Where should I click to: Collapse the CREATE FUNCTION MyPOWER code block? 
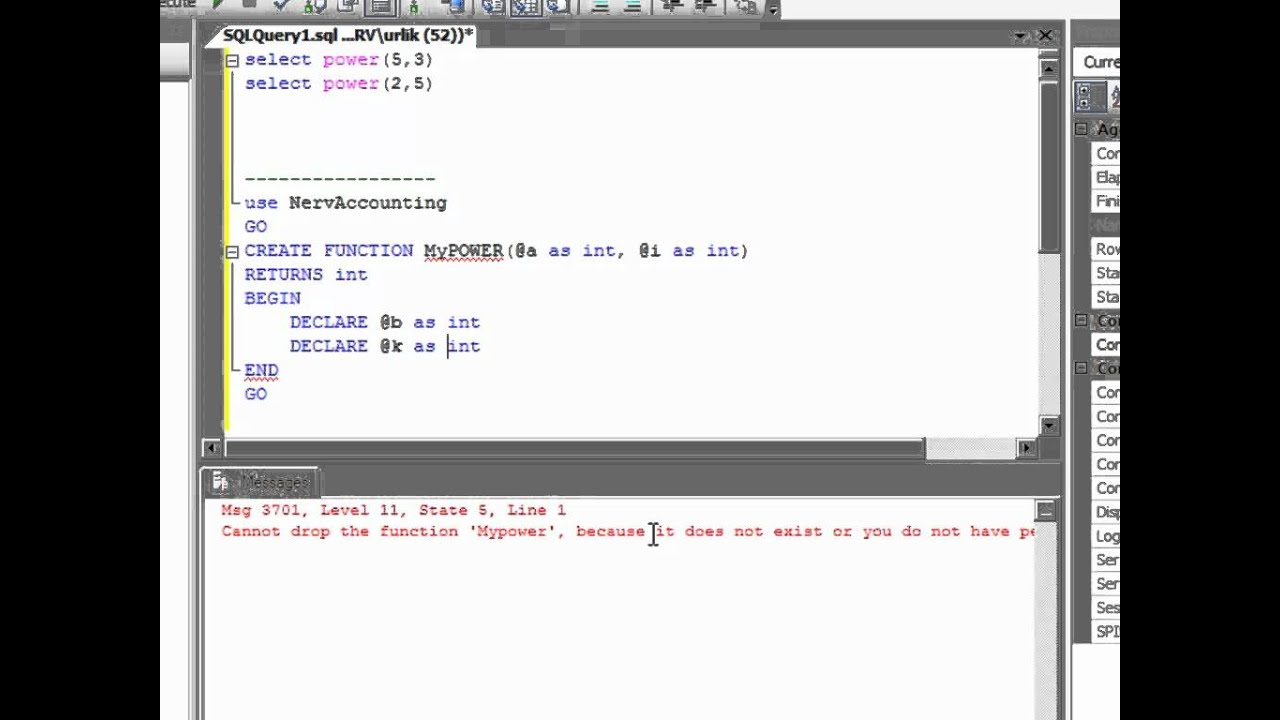232,251
